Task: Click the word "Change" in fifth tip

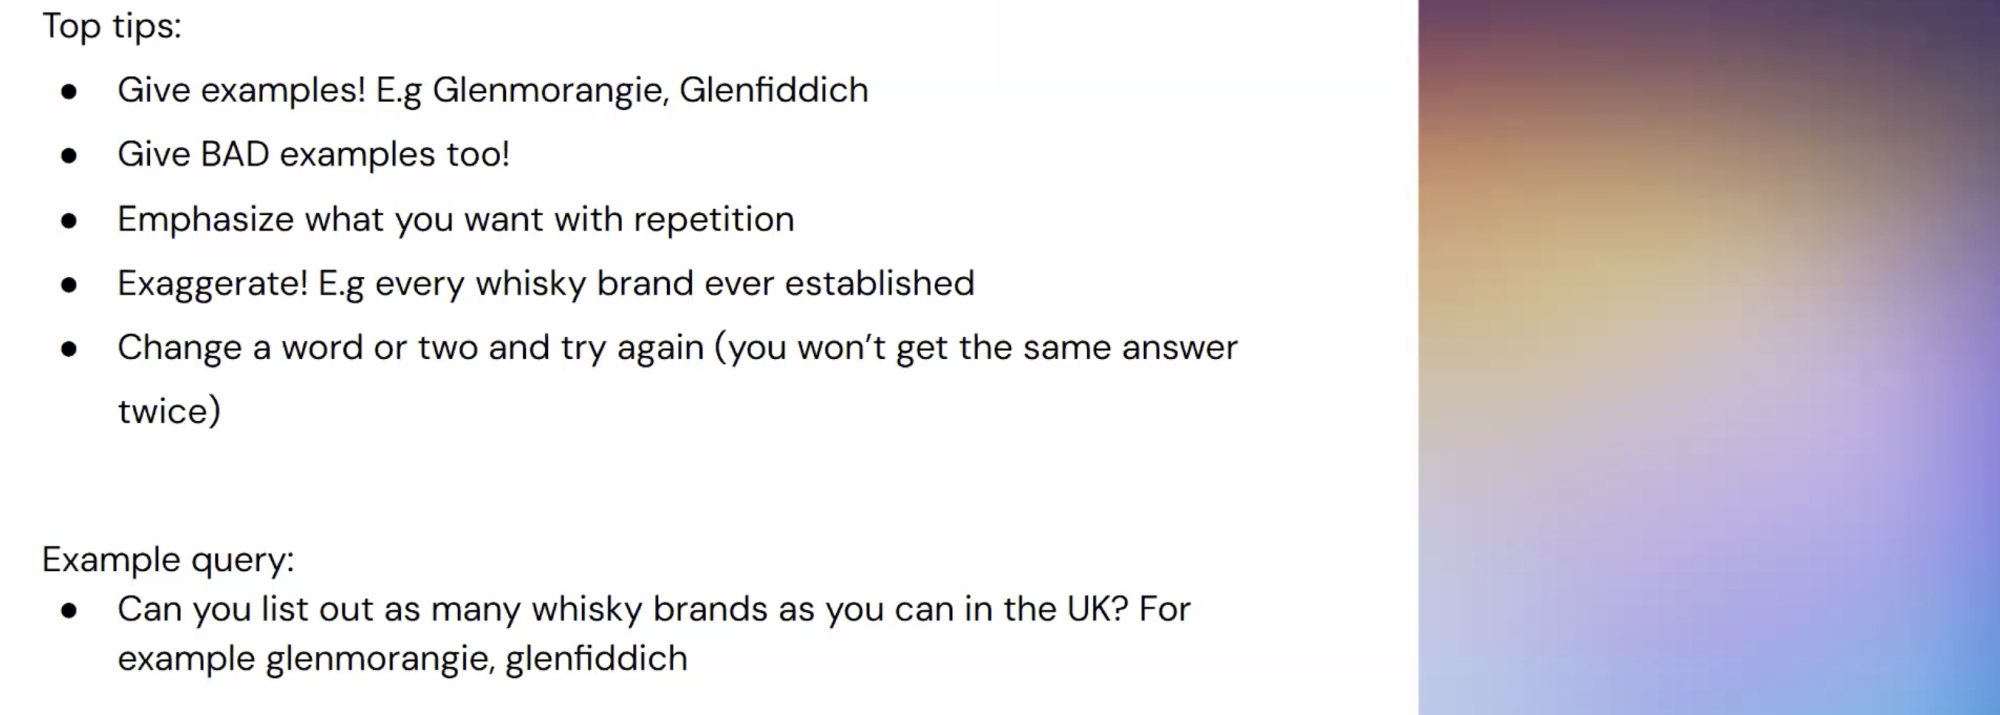Action: (x=179, y=347)
